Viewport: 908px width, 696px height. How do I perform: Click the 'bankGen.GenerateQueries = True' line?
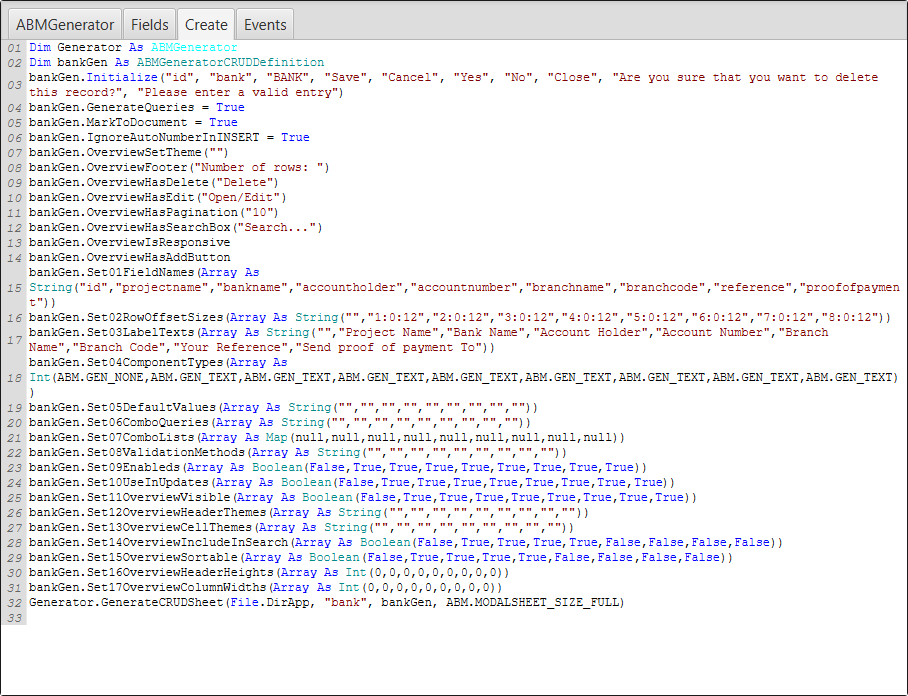[137, 108]
